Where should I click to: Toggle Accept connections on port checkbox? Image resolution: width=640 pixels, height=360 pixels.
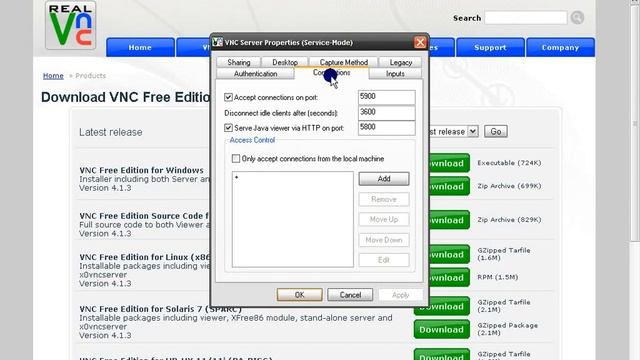(x=228, y=97)
